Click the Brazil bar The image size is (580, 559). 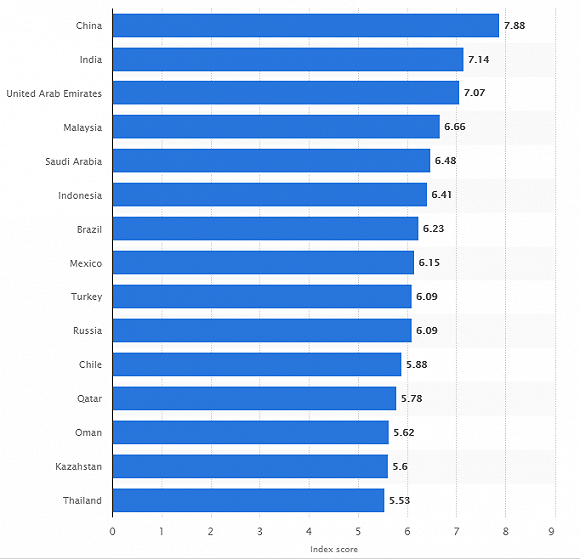266,229
